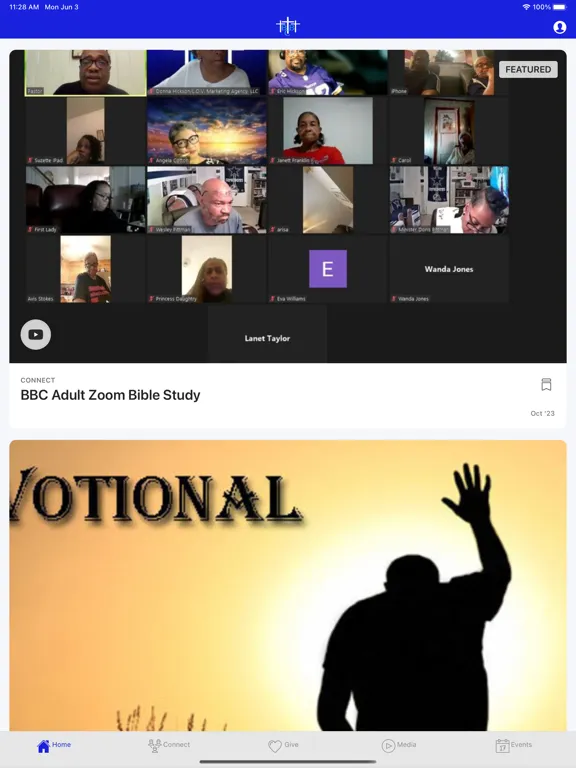
Task: Open the Zoom meeting thumbnail image
Action: pyautogui.click(x=288, y=206)
